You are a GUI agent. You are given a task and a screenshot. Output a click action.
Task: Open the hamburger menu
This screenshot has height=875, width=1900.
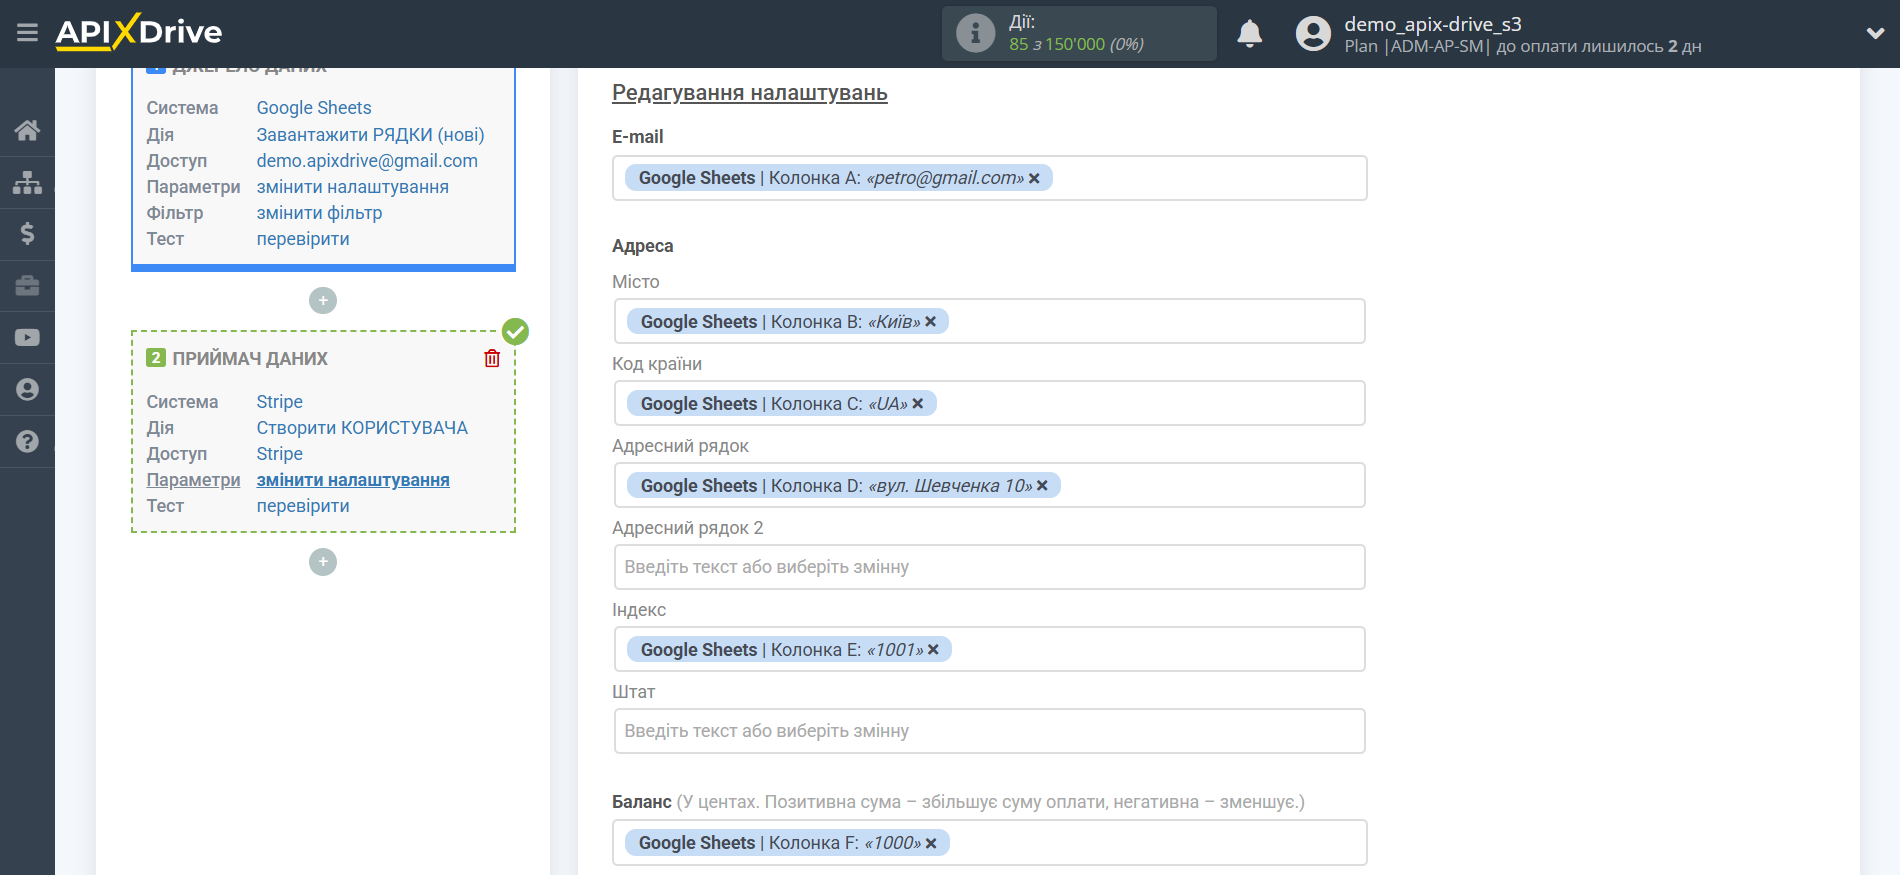coord(27,33)
